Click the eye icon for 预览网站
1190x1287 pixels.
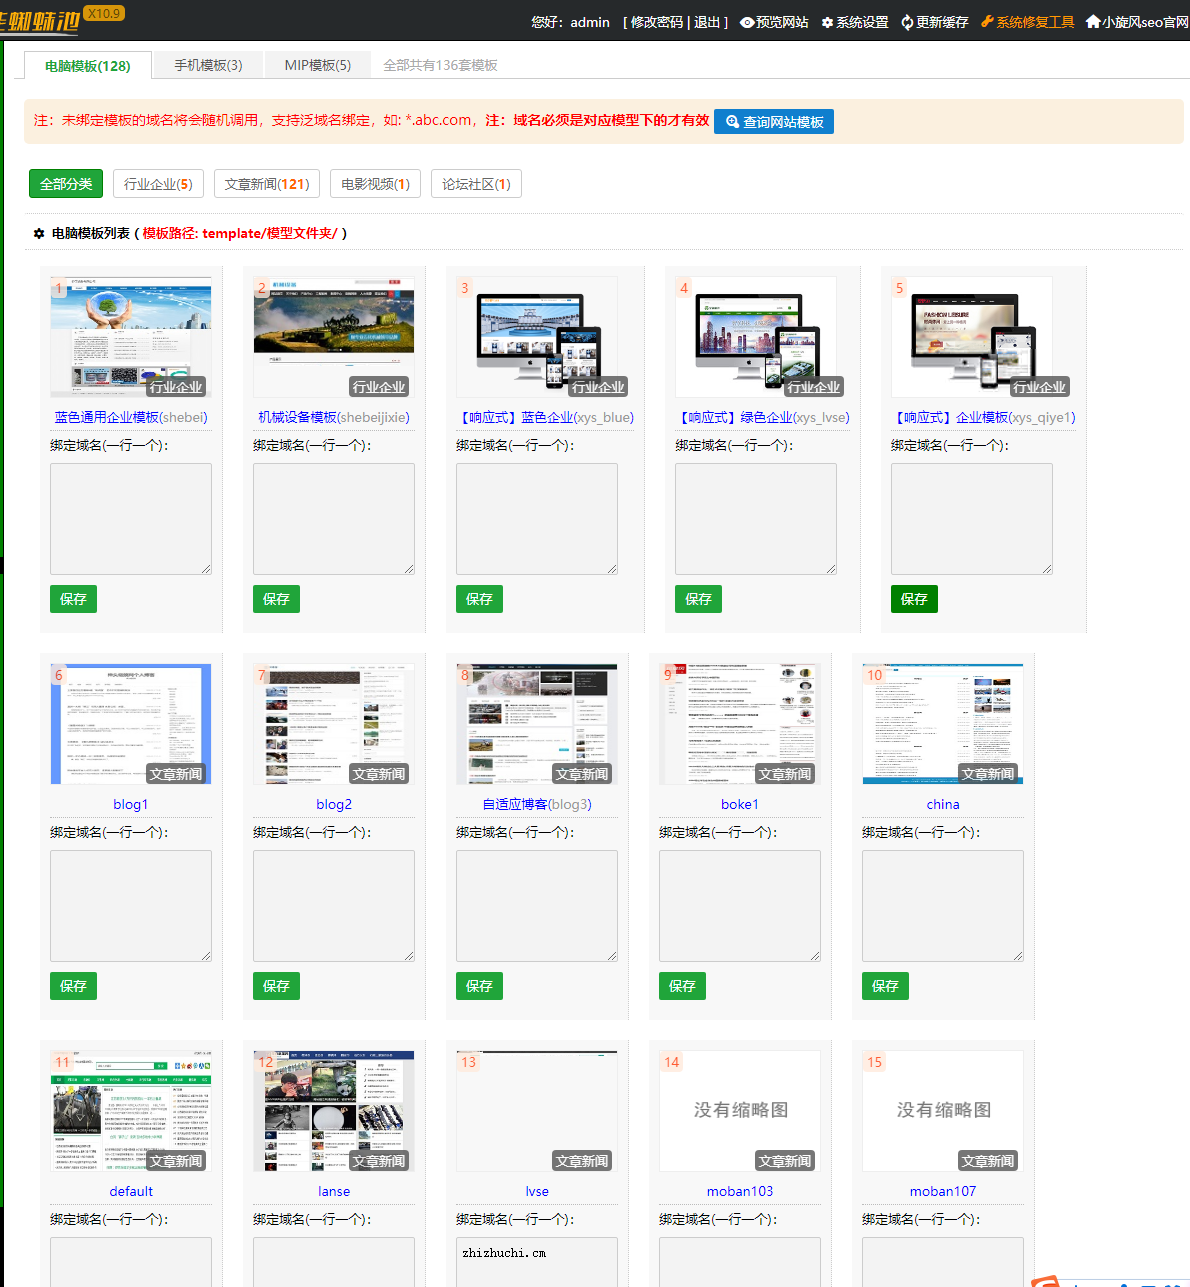[746, 22]
